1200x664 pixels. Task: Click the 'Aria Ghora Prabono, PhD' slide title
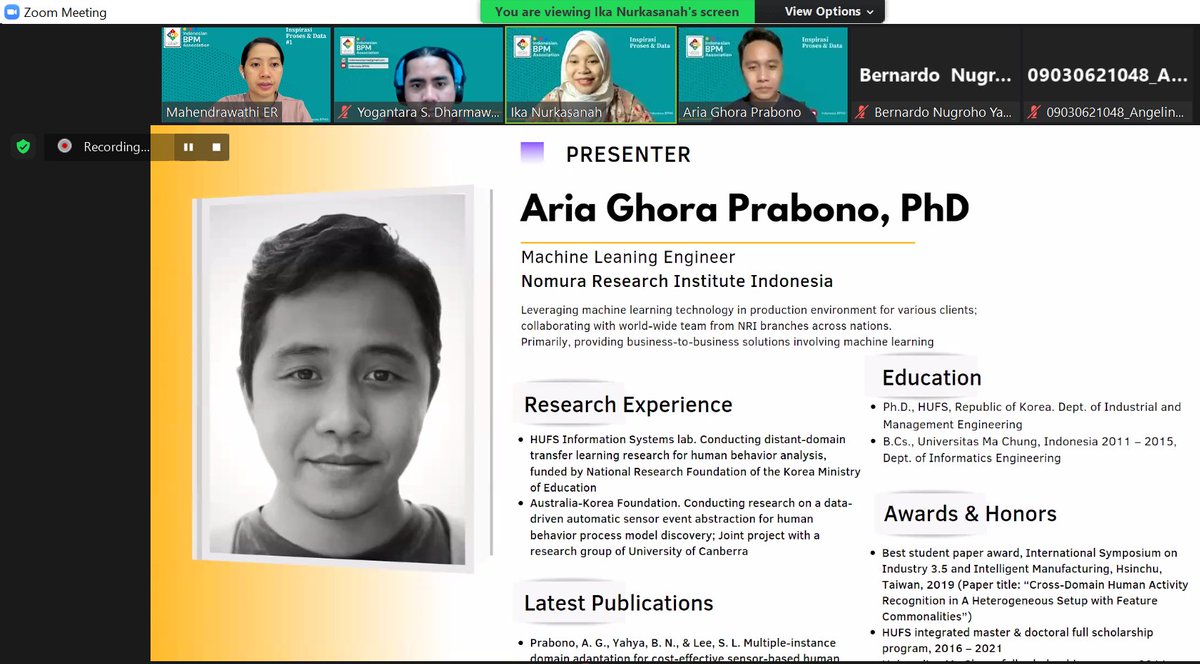pos(745,209)
